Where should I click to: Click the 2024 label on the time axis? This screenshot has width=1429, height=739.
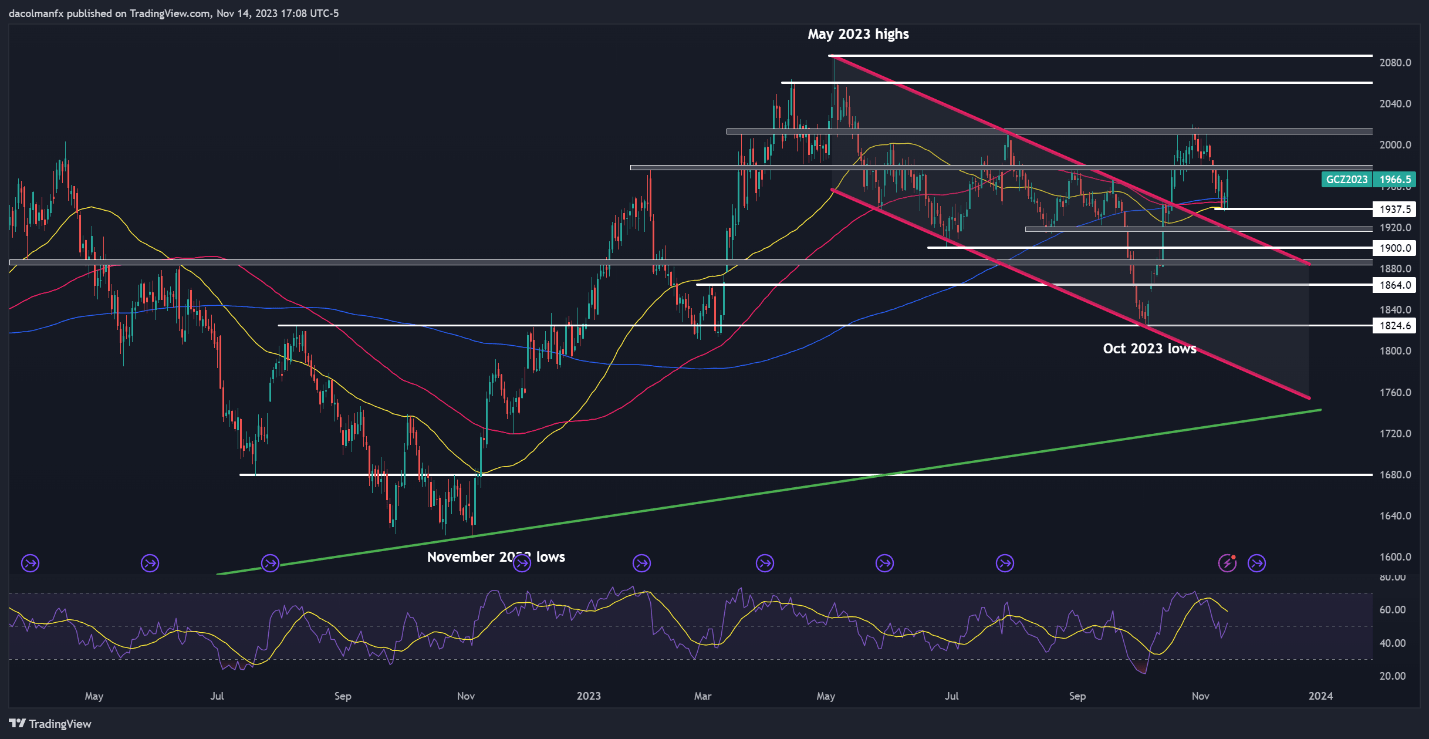pos(1321,695)
